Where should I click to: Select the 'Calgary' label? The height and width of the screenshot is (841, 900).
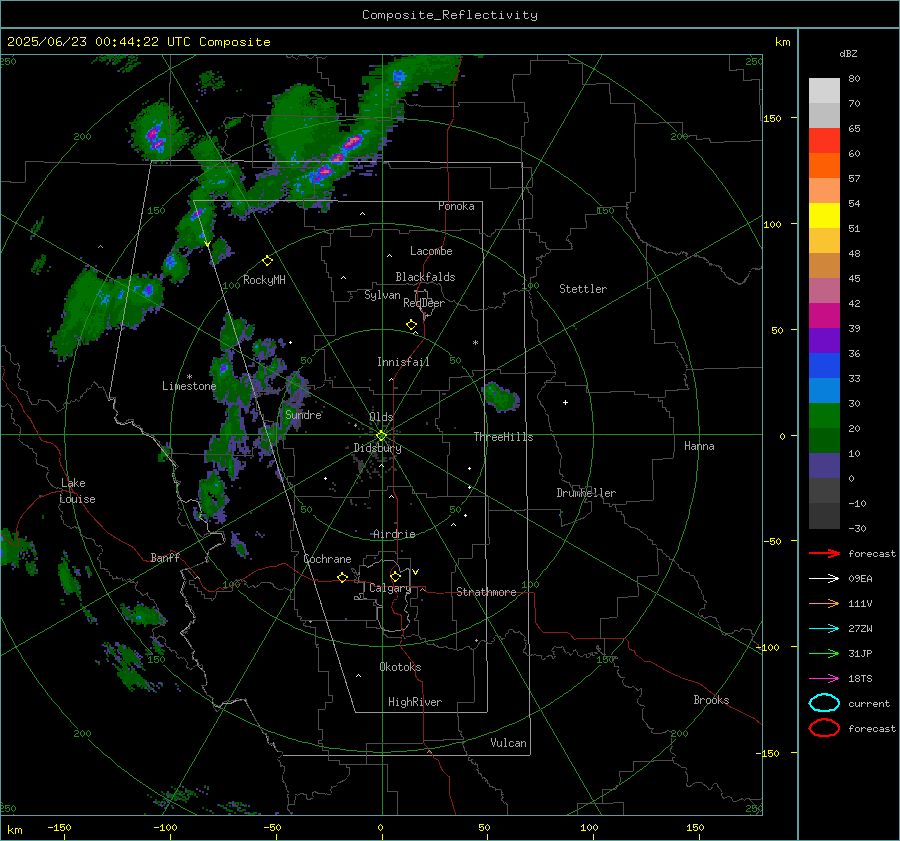tap(390, 588)
